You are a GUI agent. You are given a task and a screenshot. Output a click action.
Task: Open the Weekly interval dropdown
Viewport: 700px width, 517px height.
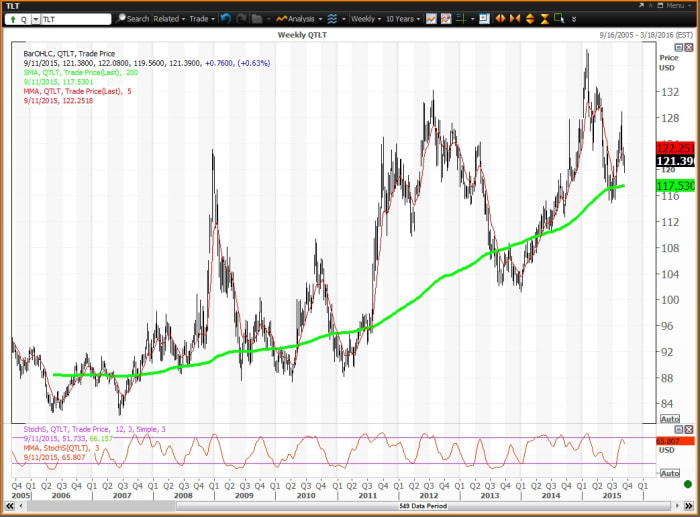coord(366,18)
